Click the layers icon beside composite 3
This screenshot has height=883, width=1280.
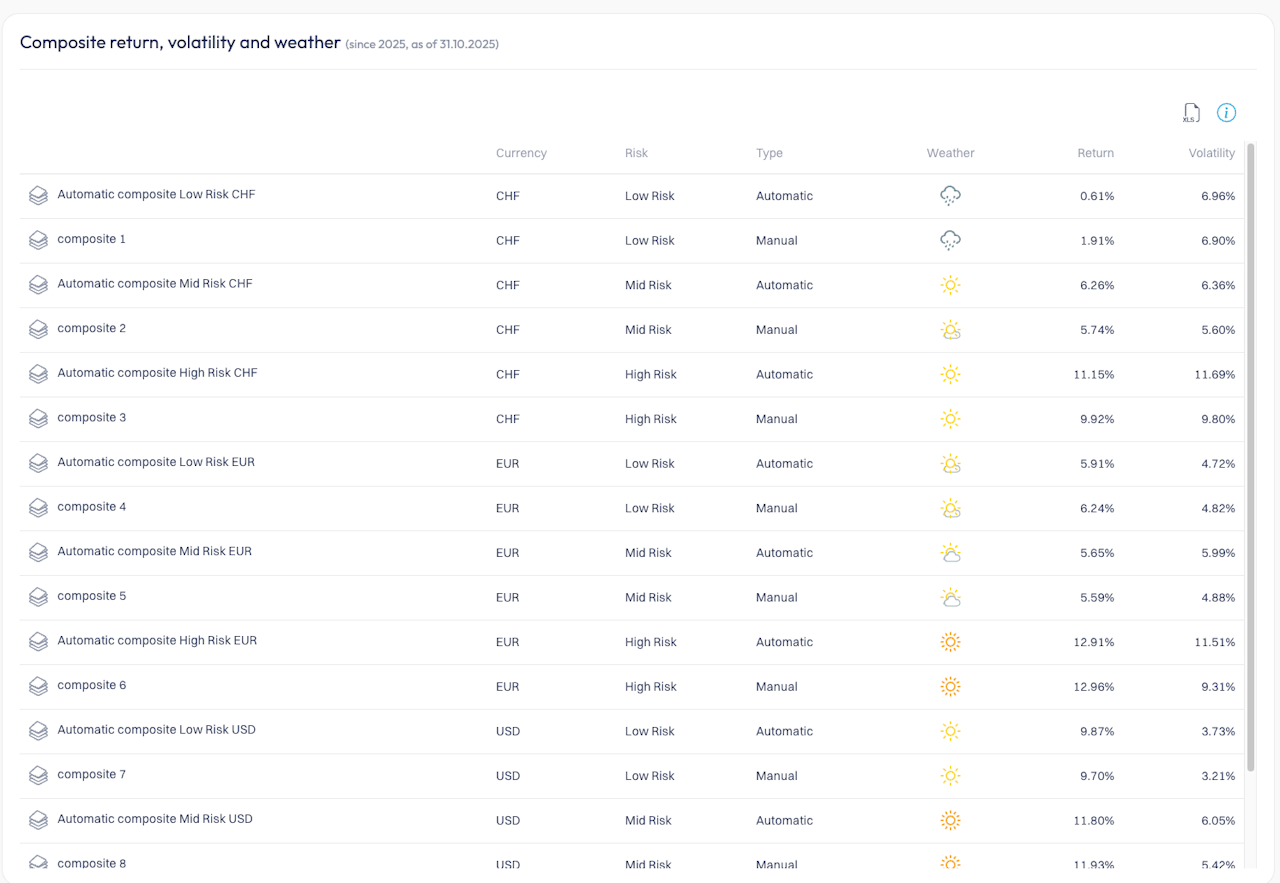click(38, 419)
